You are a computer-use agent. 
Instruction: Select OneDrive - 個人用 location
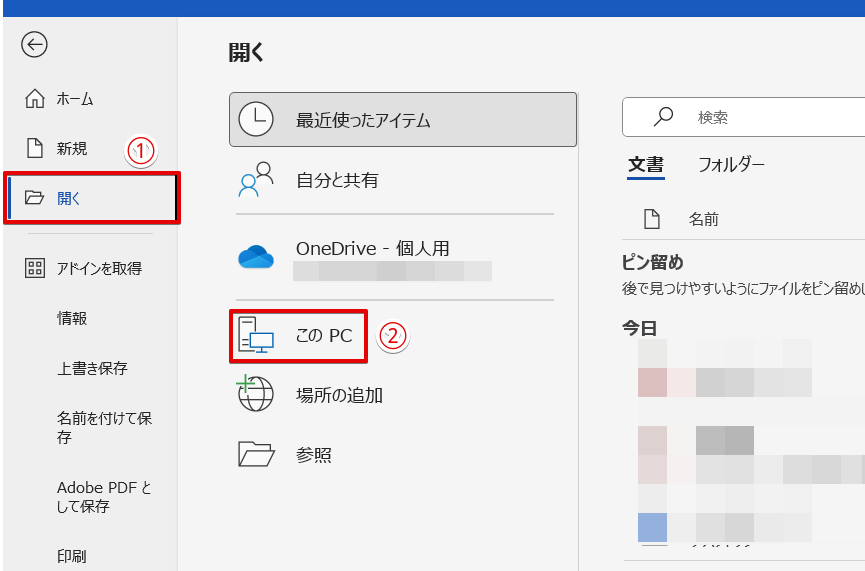point(403,257)
